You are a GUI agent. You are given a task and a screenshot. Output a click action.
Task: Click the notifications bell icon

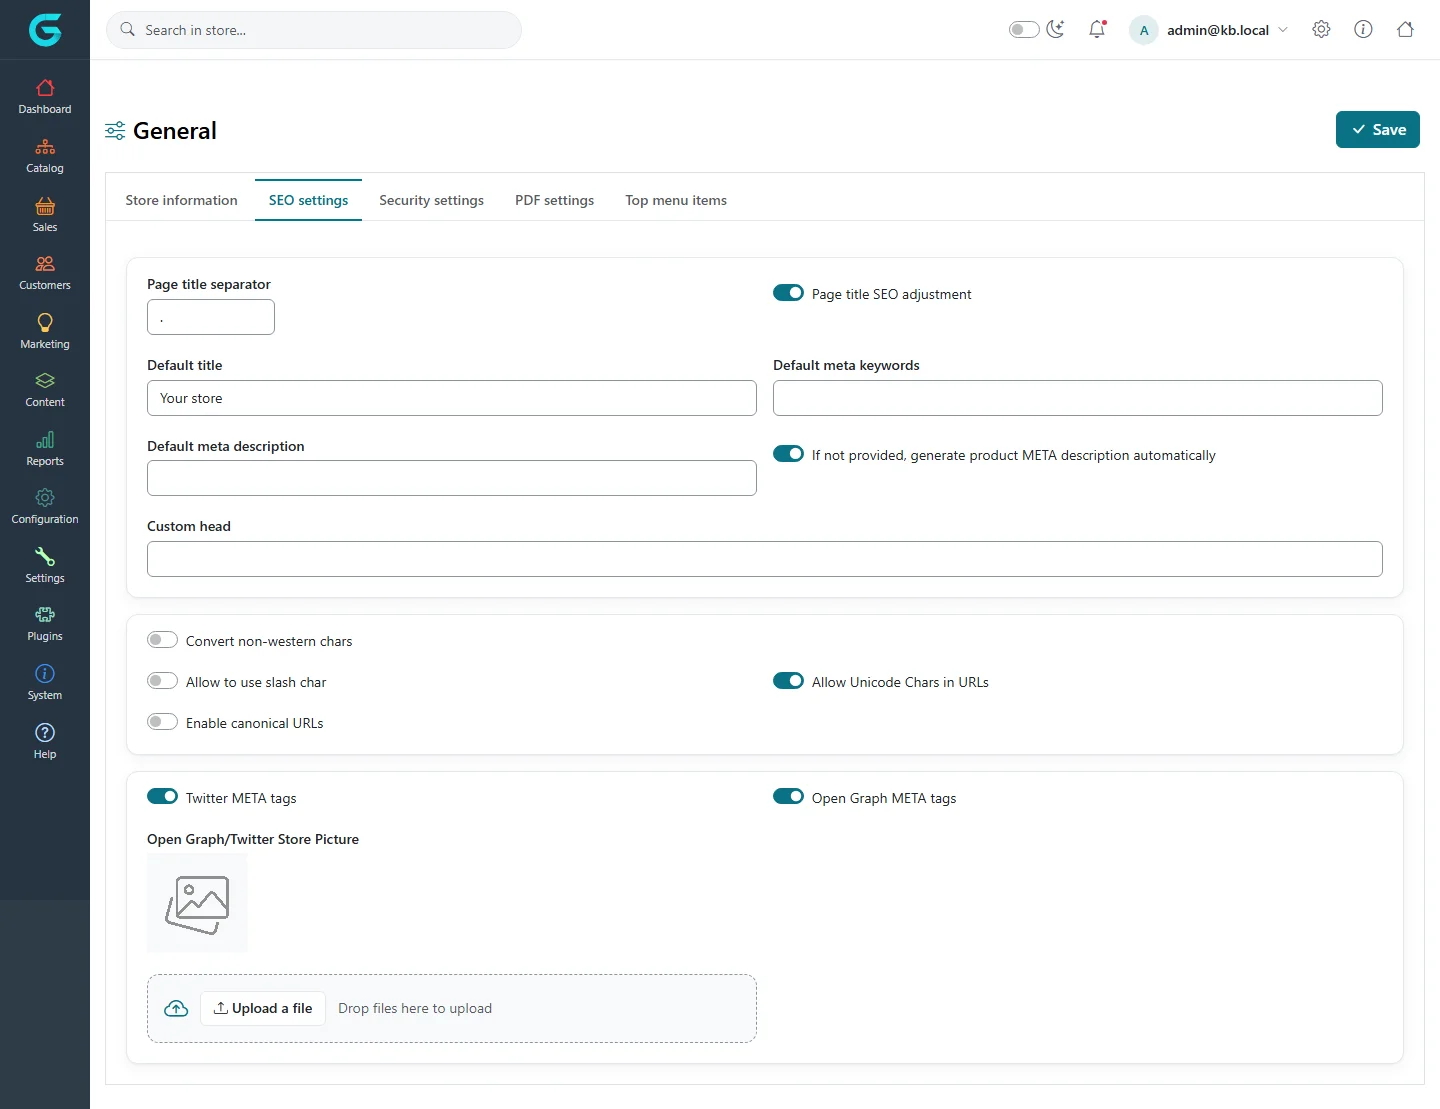[1097, 29]
